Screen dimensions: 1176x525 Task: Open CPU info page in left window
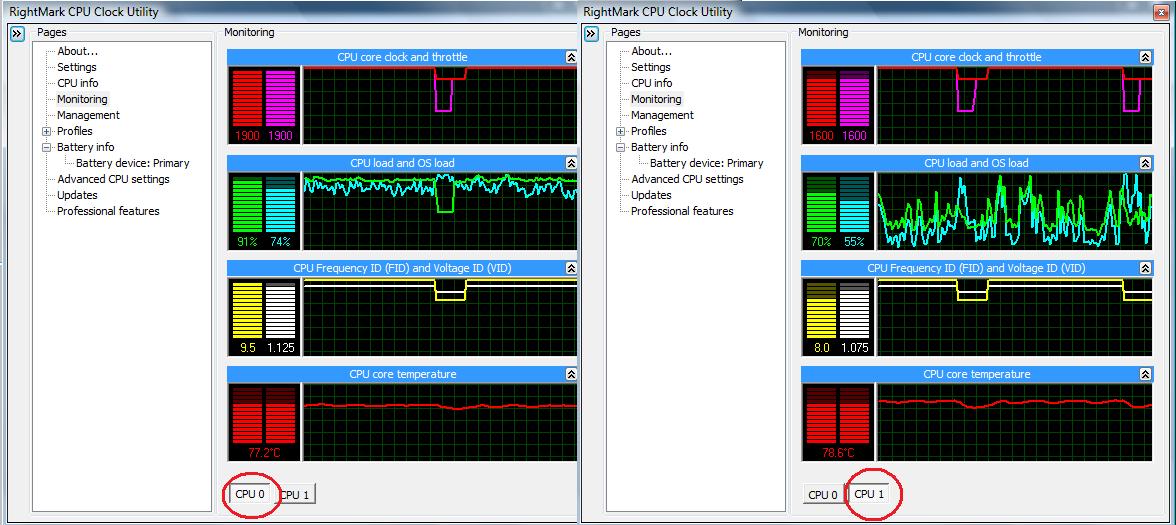click(77, 82)
